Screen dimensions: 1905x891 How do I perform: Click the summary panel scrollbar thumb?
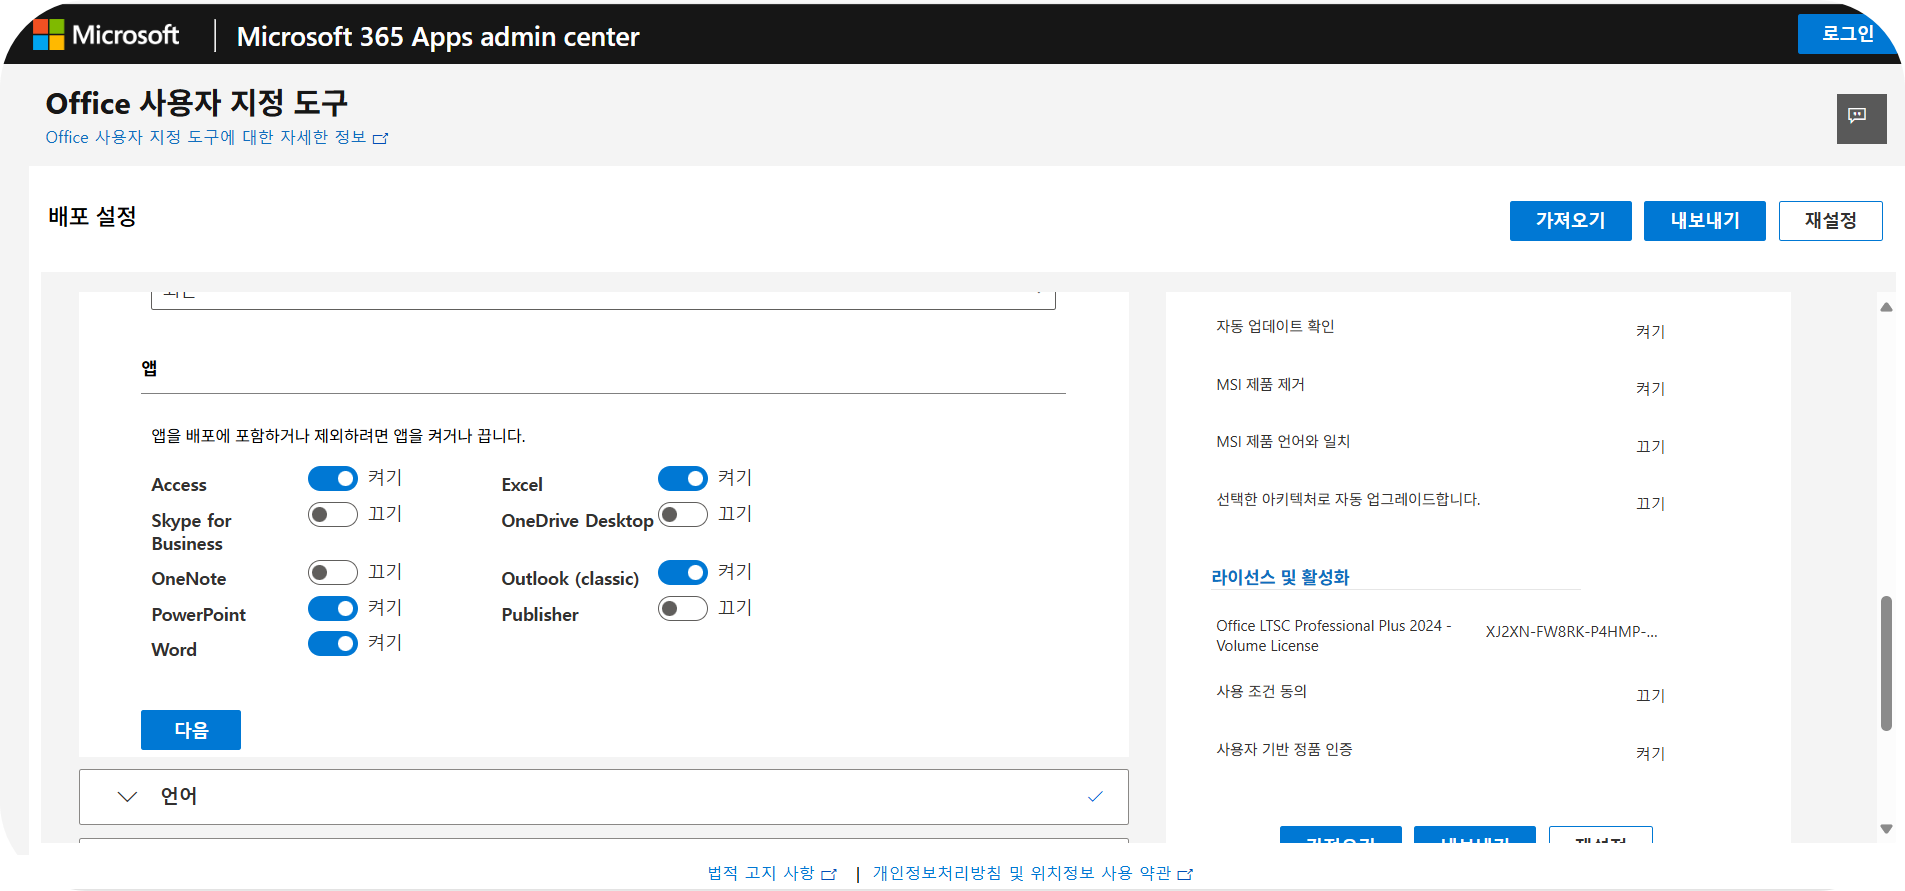(x=1886, y=663)
